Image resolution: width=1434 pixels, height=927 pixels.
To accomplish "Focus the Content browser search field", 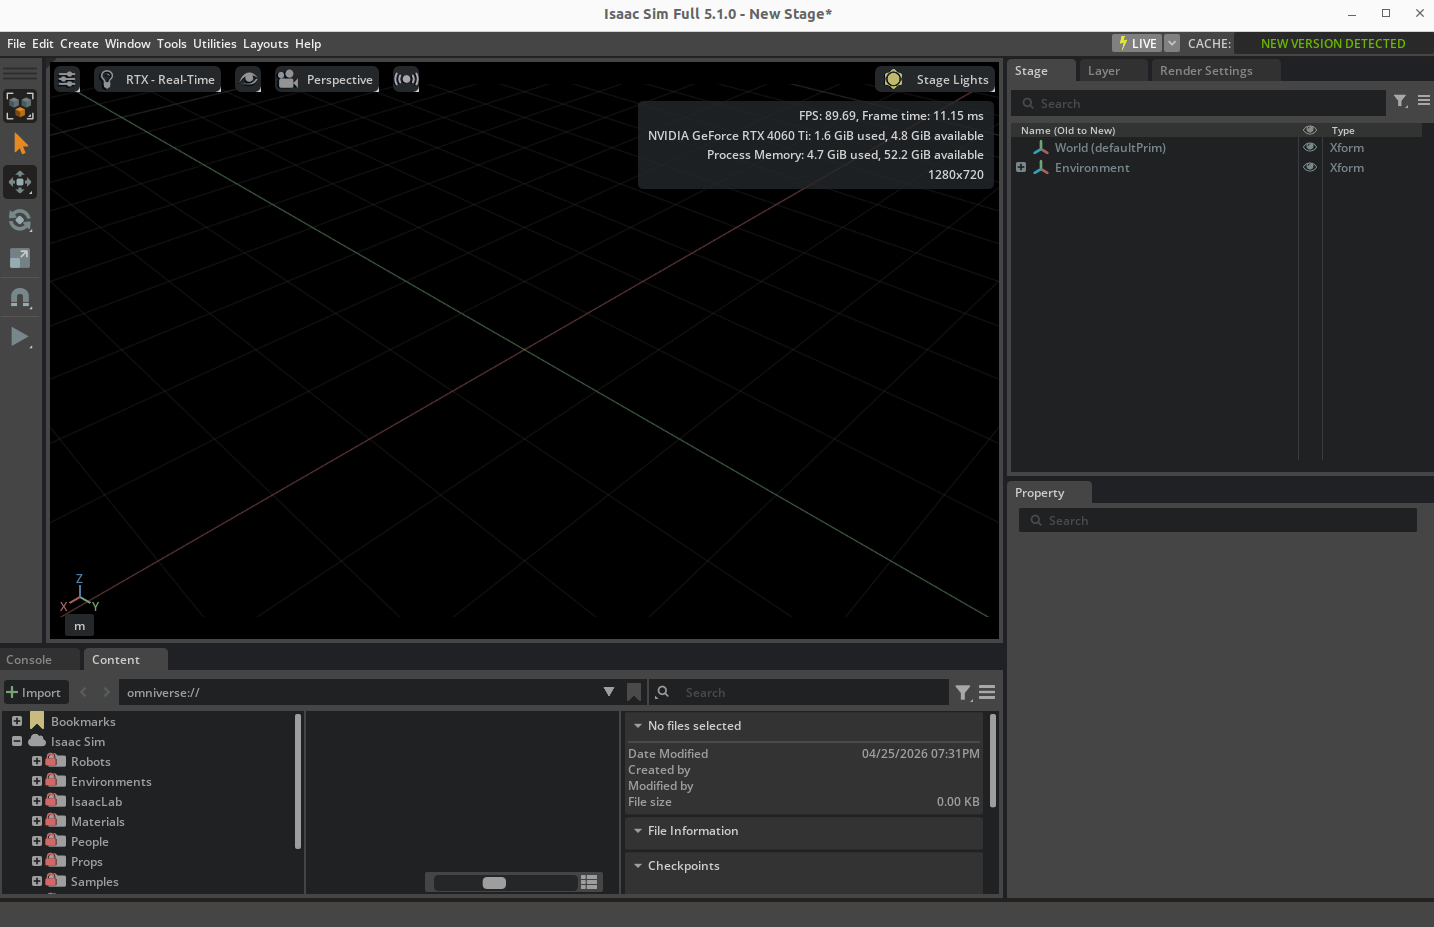I will (812, 692).
